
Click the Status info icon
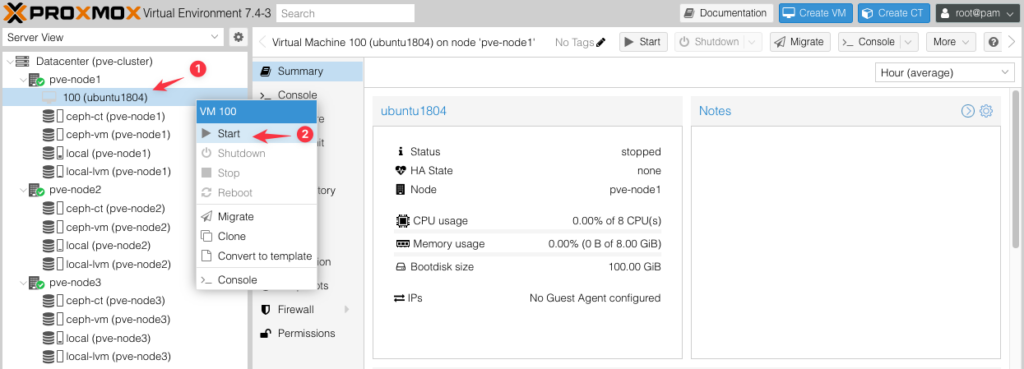pyautogui.click(x=400, y=152)
